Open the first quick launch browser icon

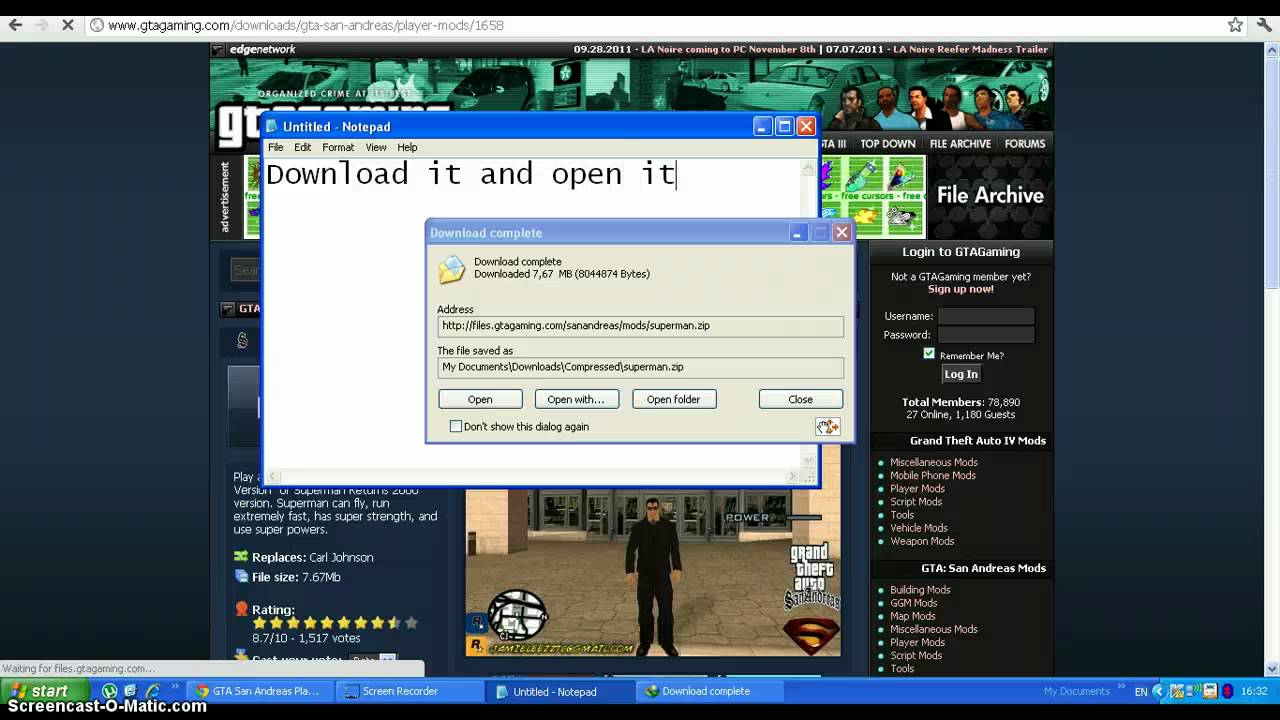coord(110,691)
